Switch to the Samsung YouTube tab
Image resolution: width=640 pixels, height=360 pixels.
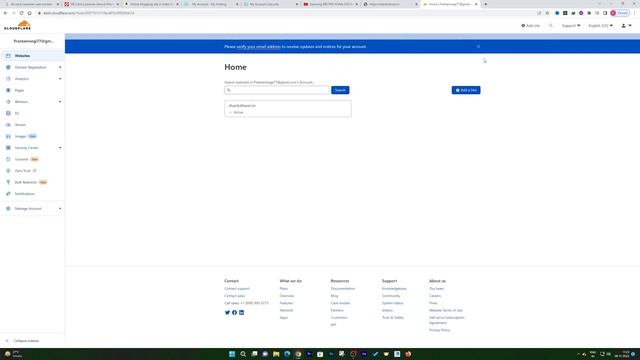coord(330,4)
